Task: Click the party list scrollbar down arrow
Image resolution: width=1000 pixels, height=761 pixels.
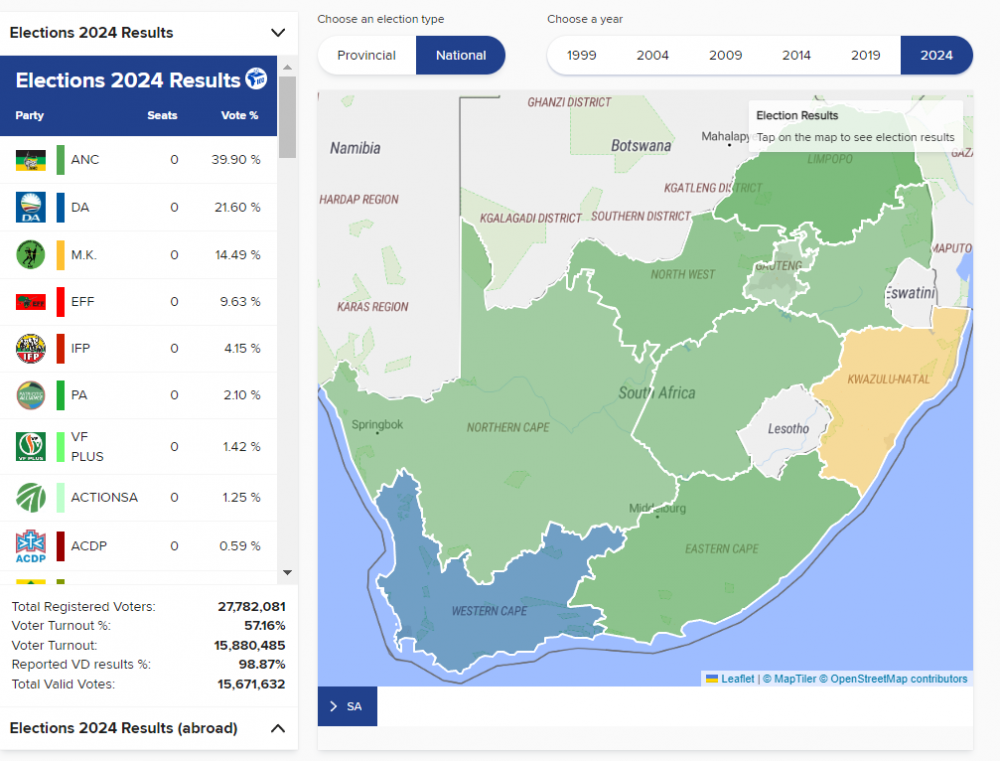Action: click(x=288, y=572)
